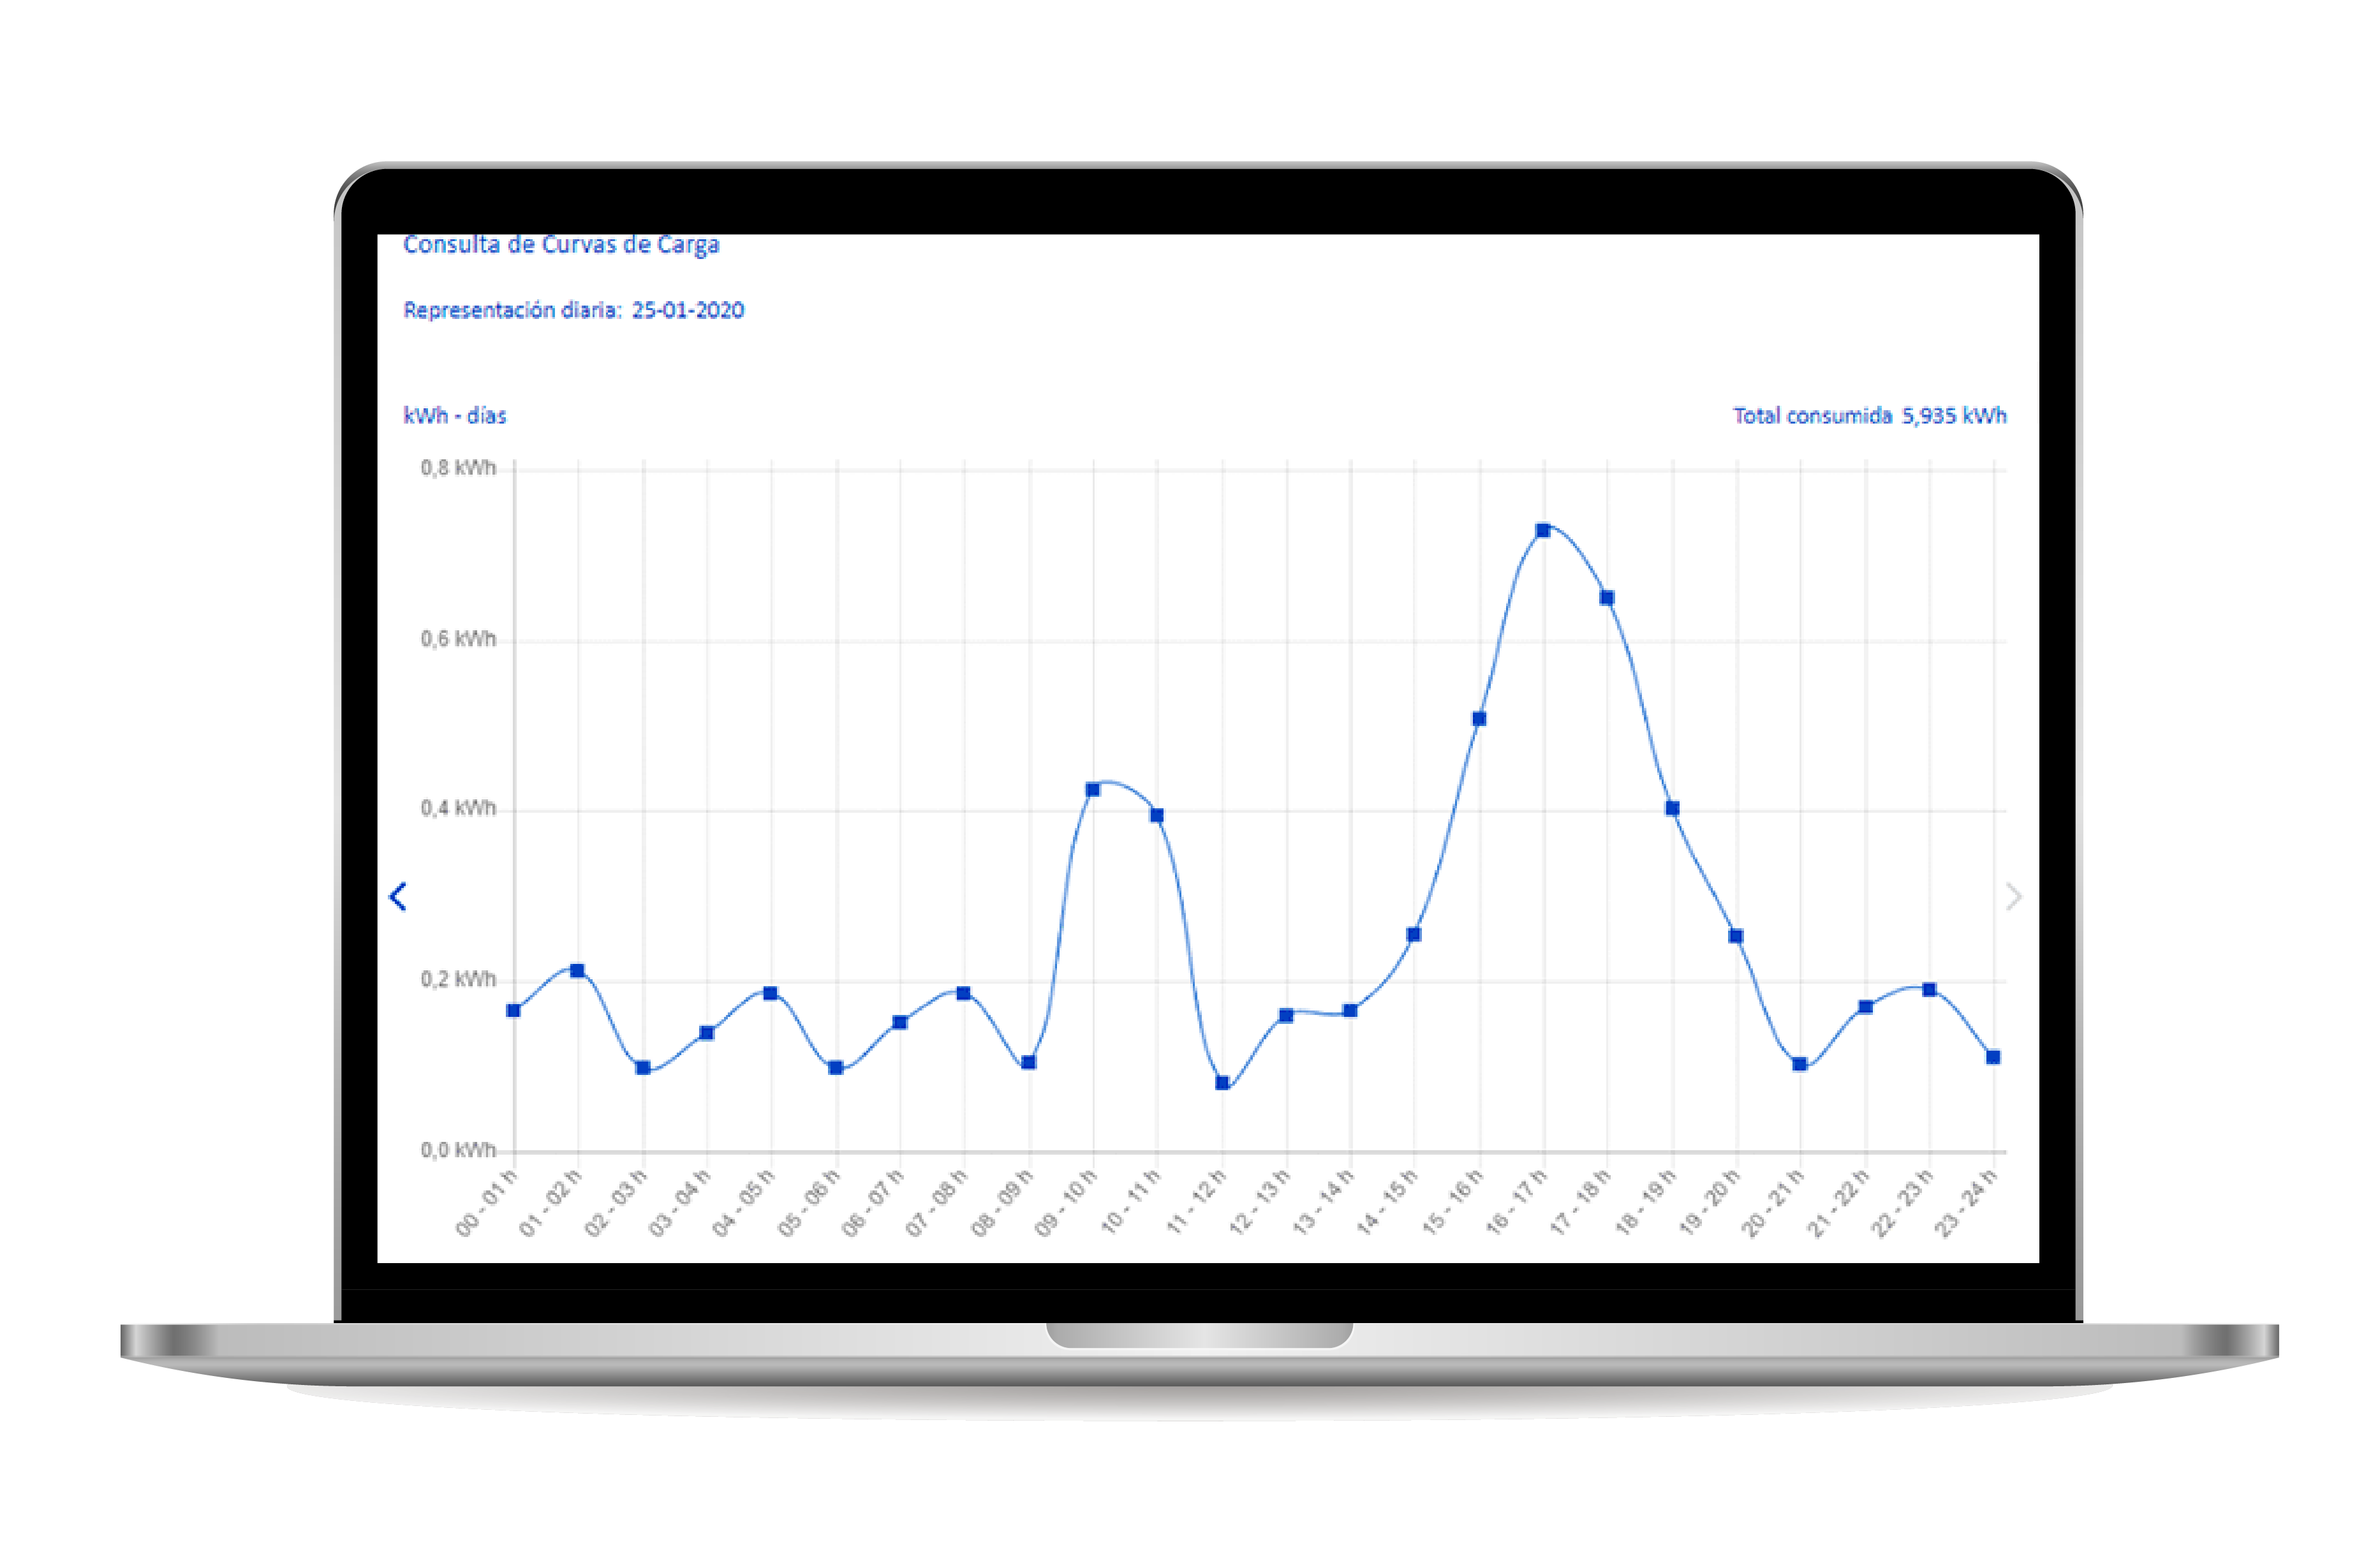Click the Representación diaria date 25-01-2020
The width and height of the screenshot is (2380, 1547).
coord(687,311)
